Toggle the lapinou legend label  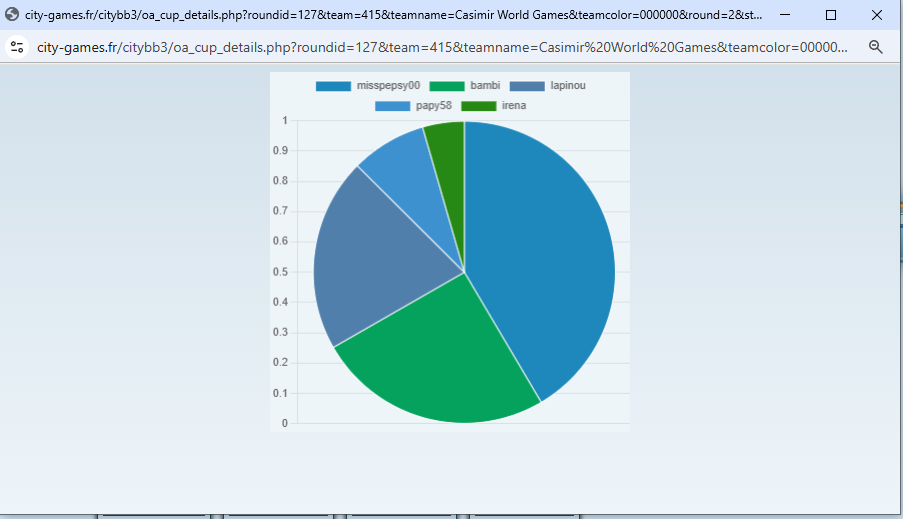pyautogui.click(x=567, y=86)
